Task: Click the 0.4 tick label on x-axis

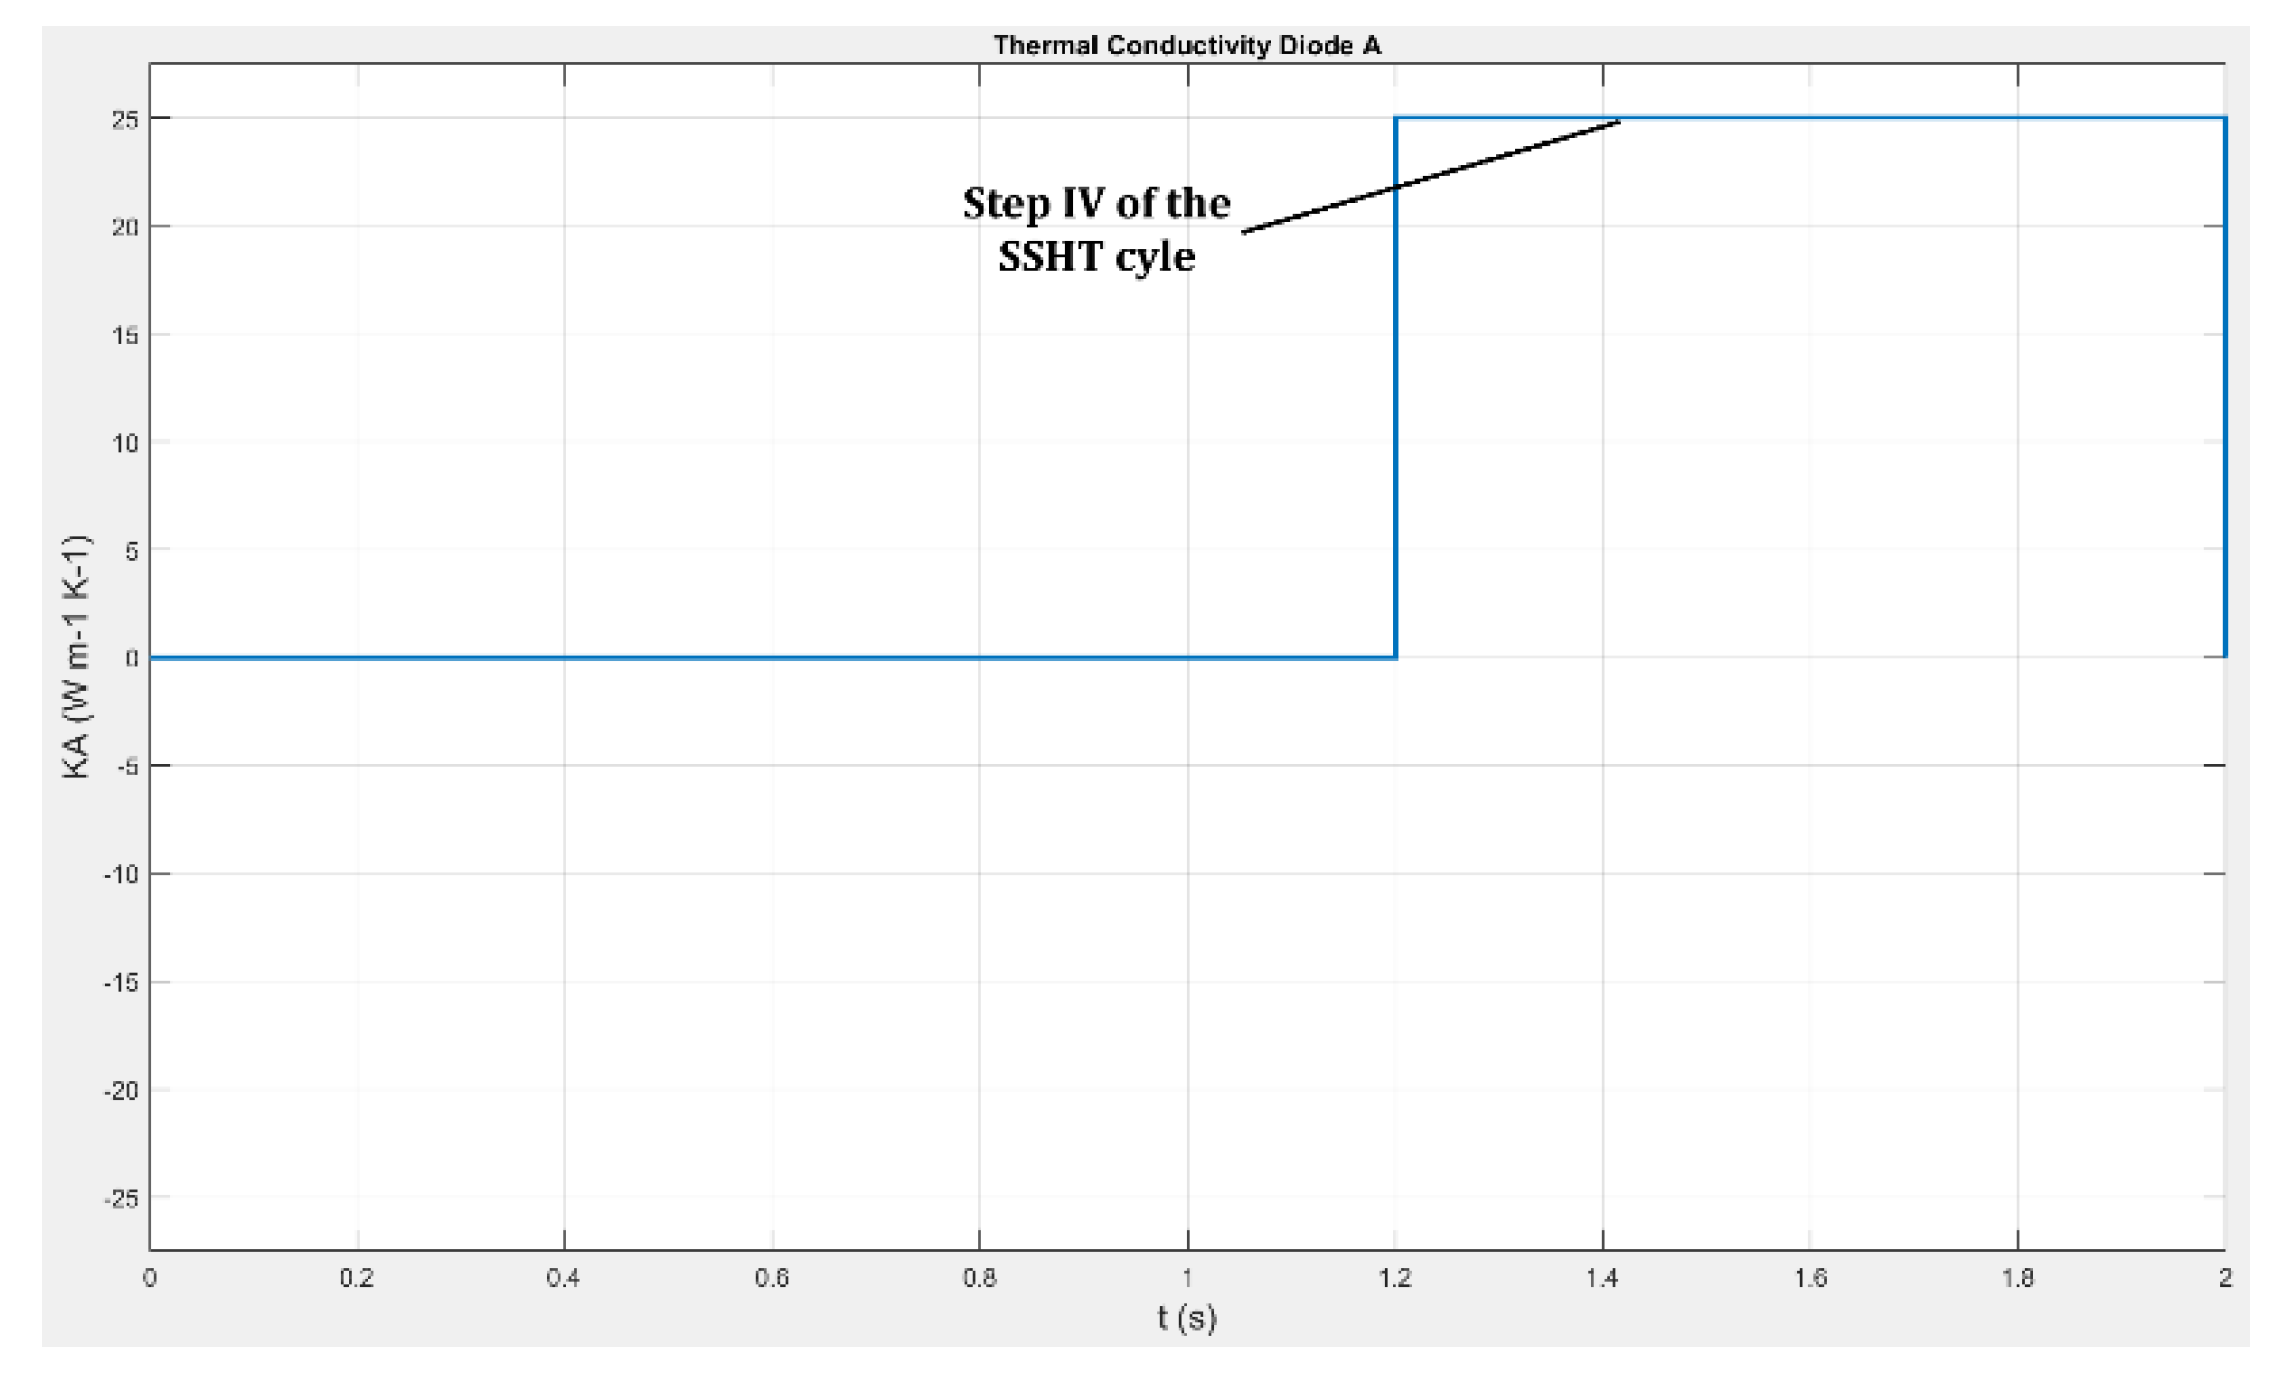Action: 563,1278
